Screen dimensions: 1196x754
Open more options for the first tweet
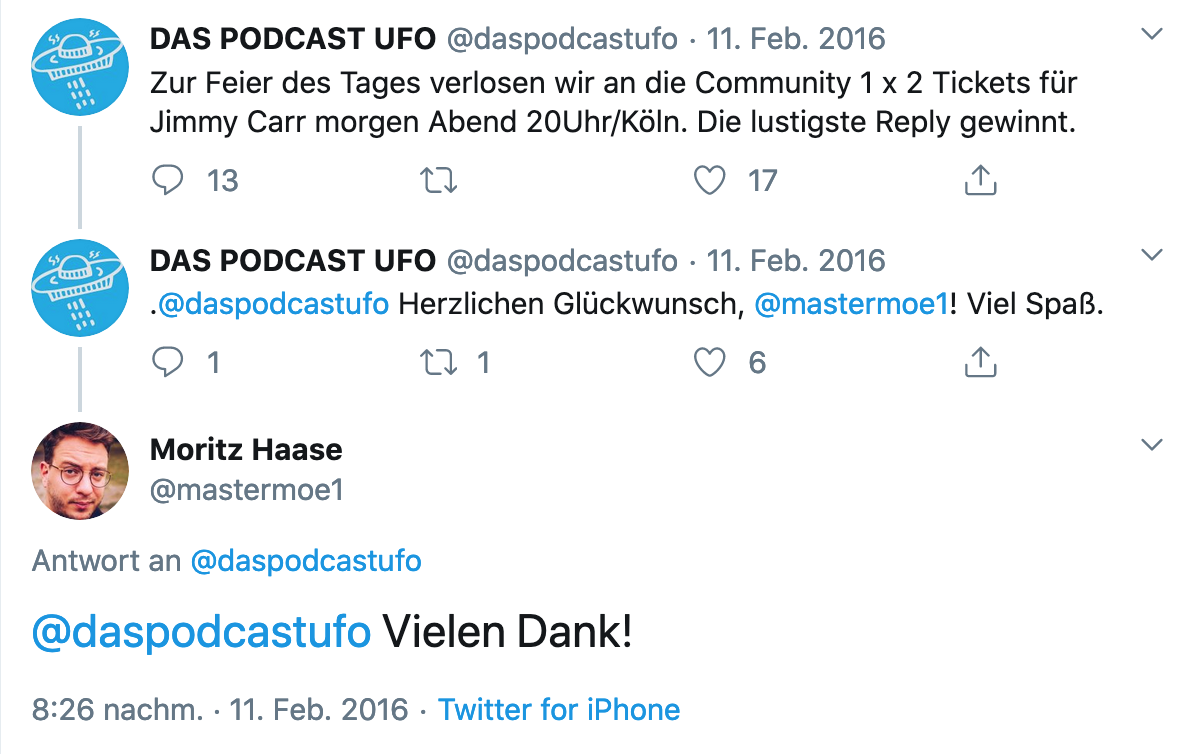click(1152, 35)
